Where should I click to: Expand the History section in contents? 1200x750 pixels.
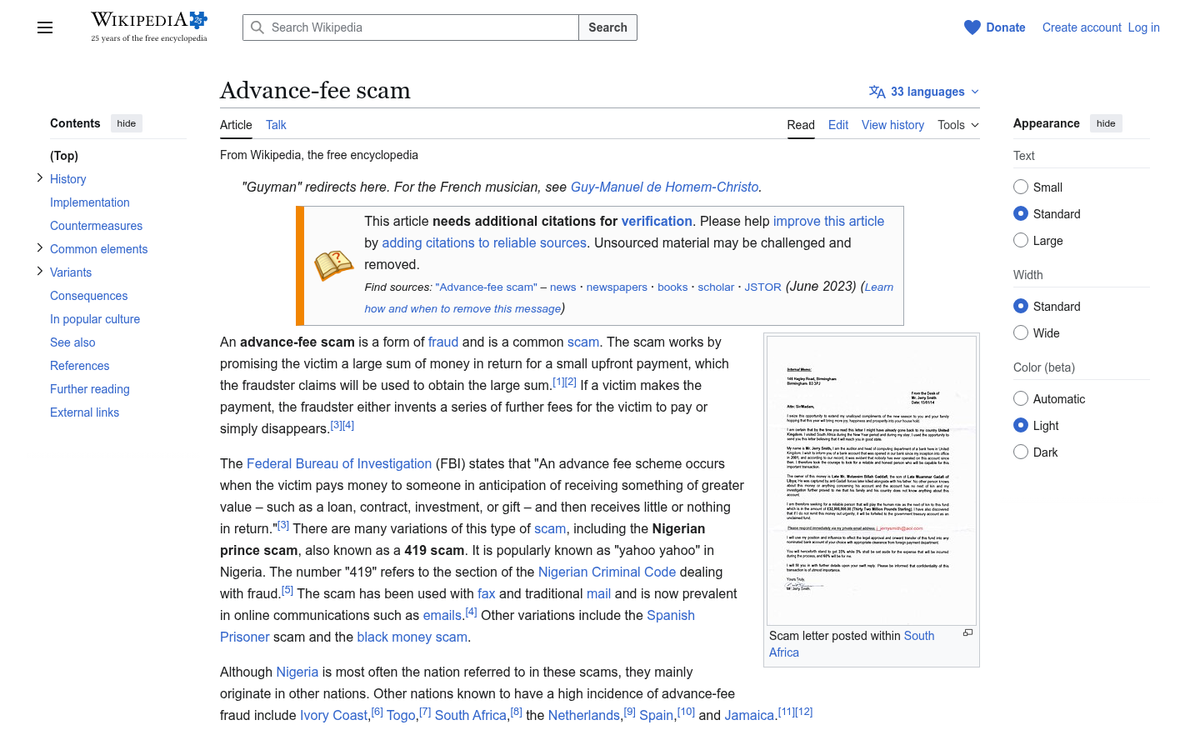click(40, 178)
